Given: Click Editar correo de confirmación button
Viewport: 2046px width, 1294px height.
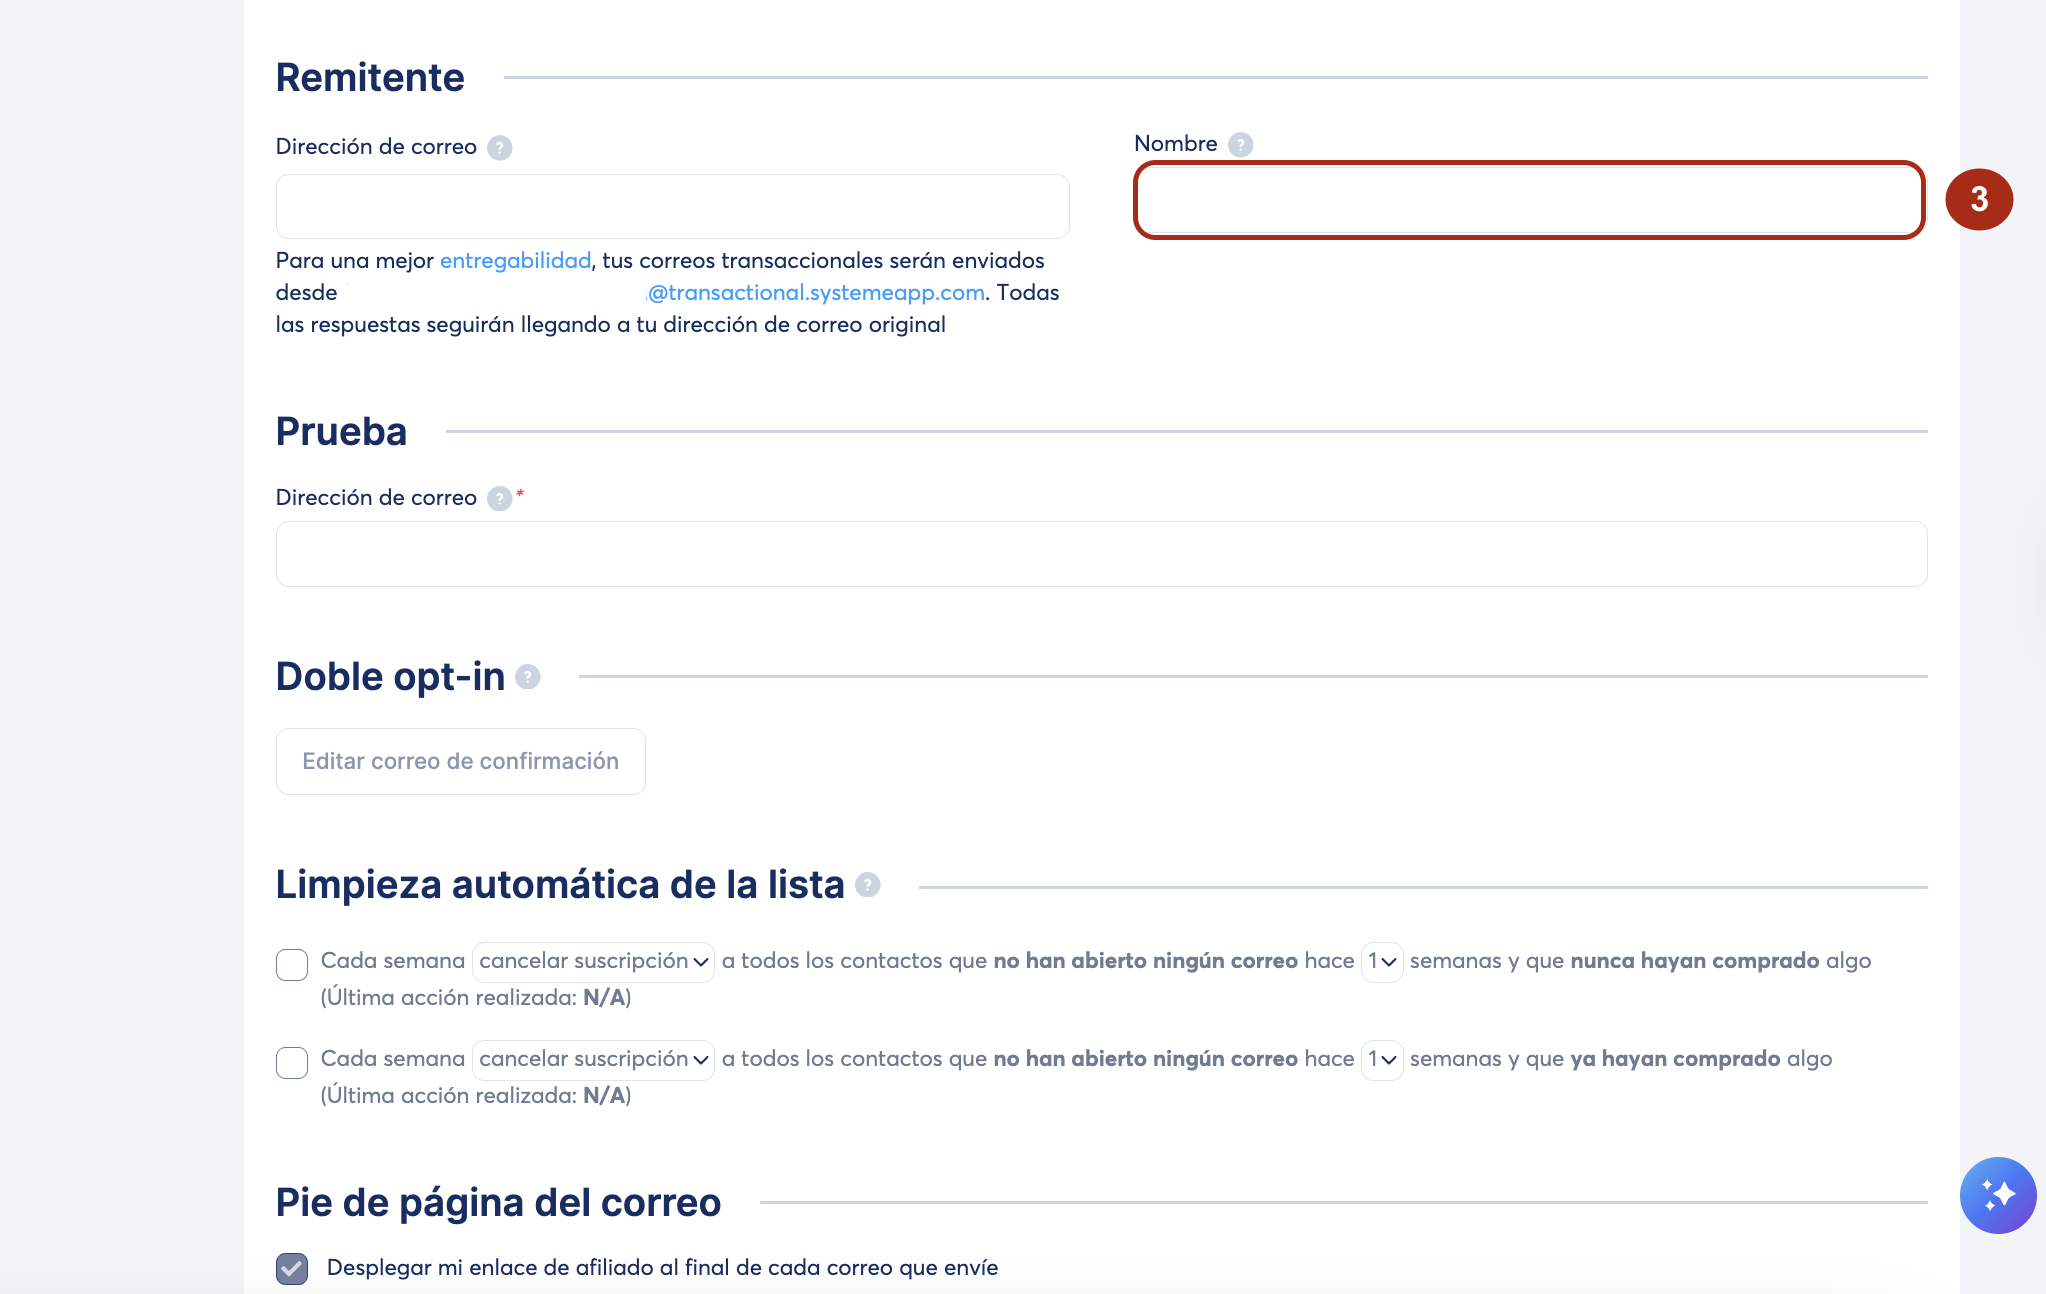Looking at the screenshot, I should [460, 762].
